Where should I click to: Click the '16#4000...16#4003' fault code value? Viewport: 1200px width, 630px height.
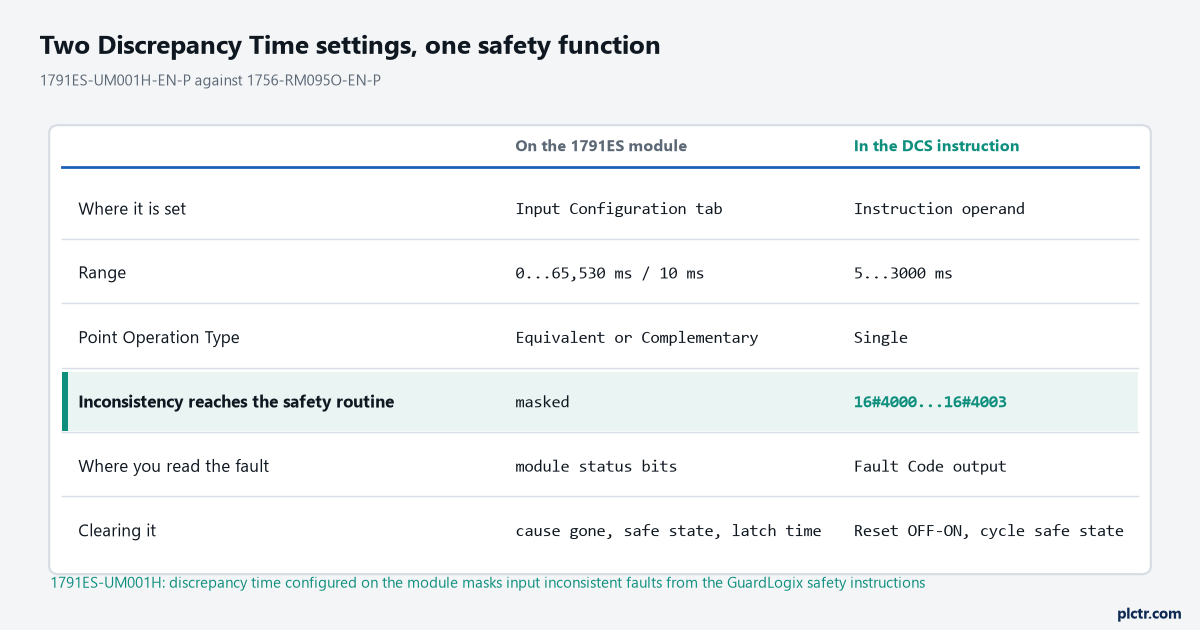point(930,402)
